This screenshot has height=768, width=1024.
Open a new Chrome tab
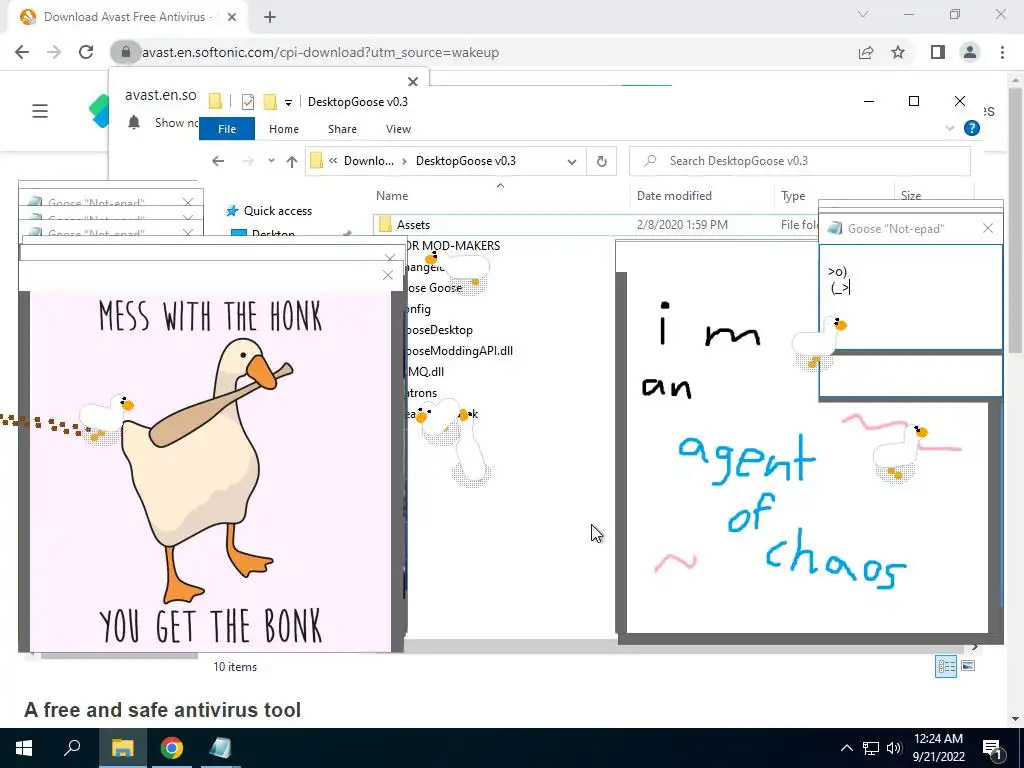pyautogui.click(x=270, y=17)
